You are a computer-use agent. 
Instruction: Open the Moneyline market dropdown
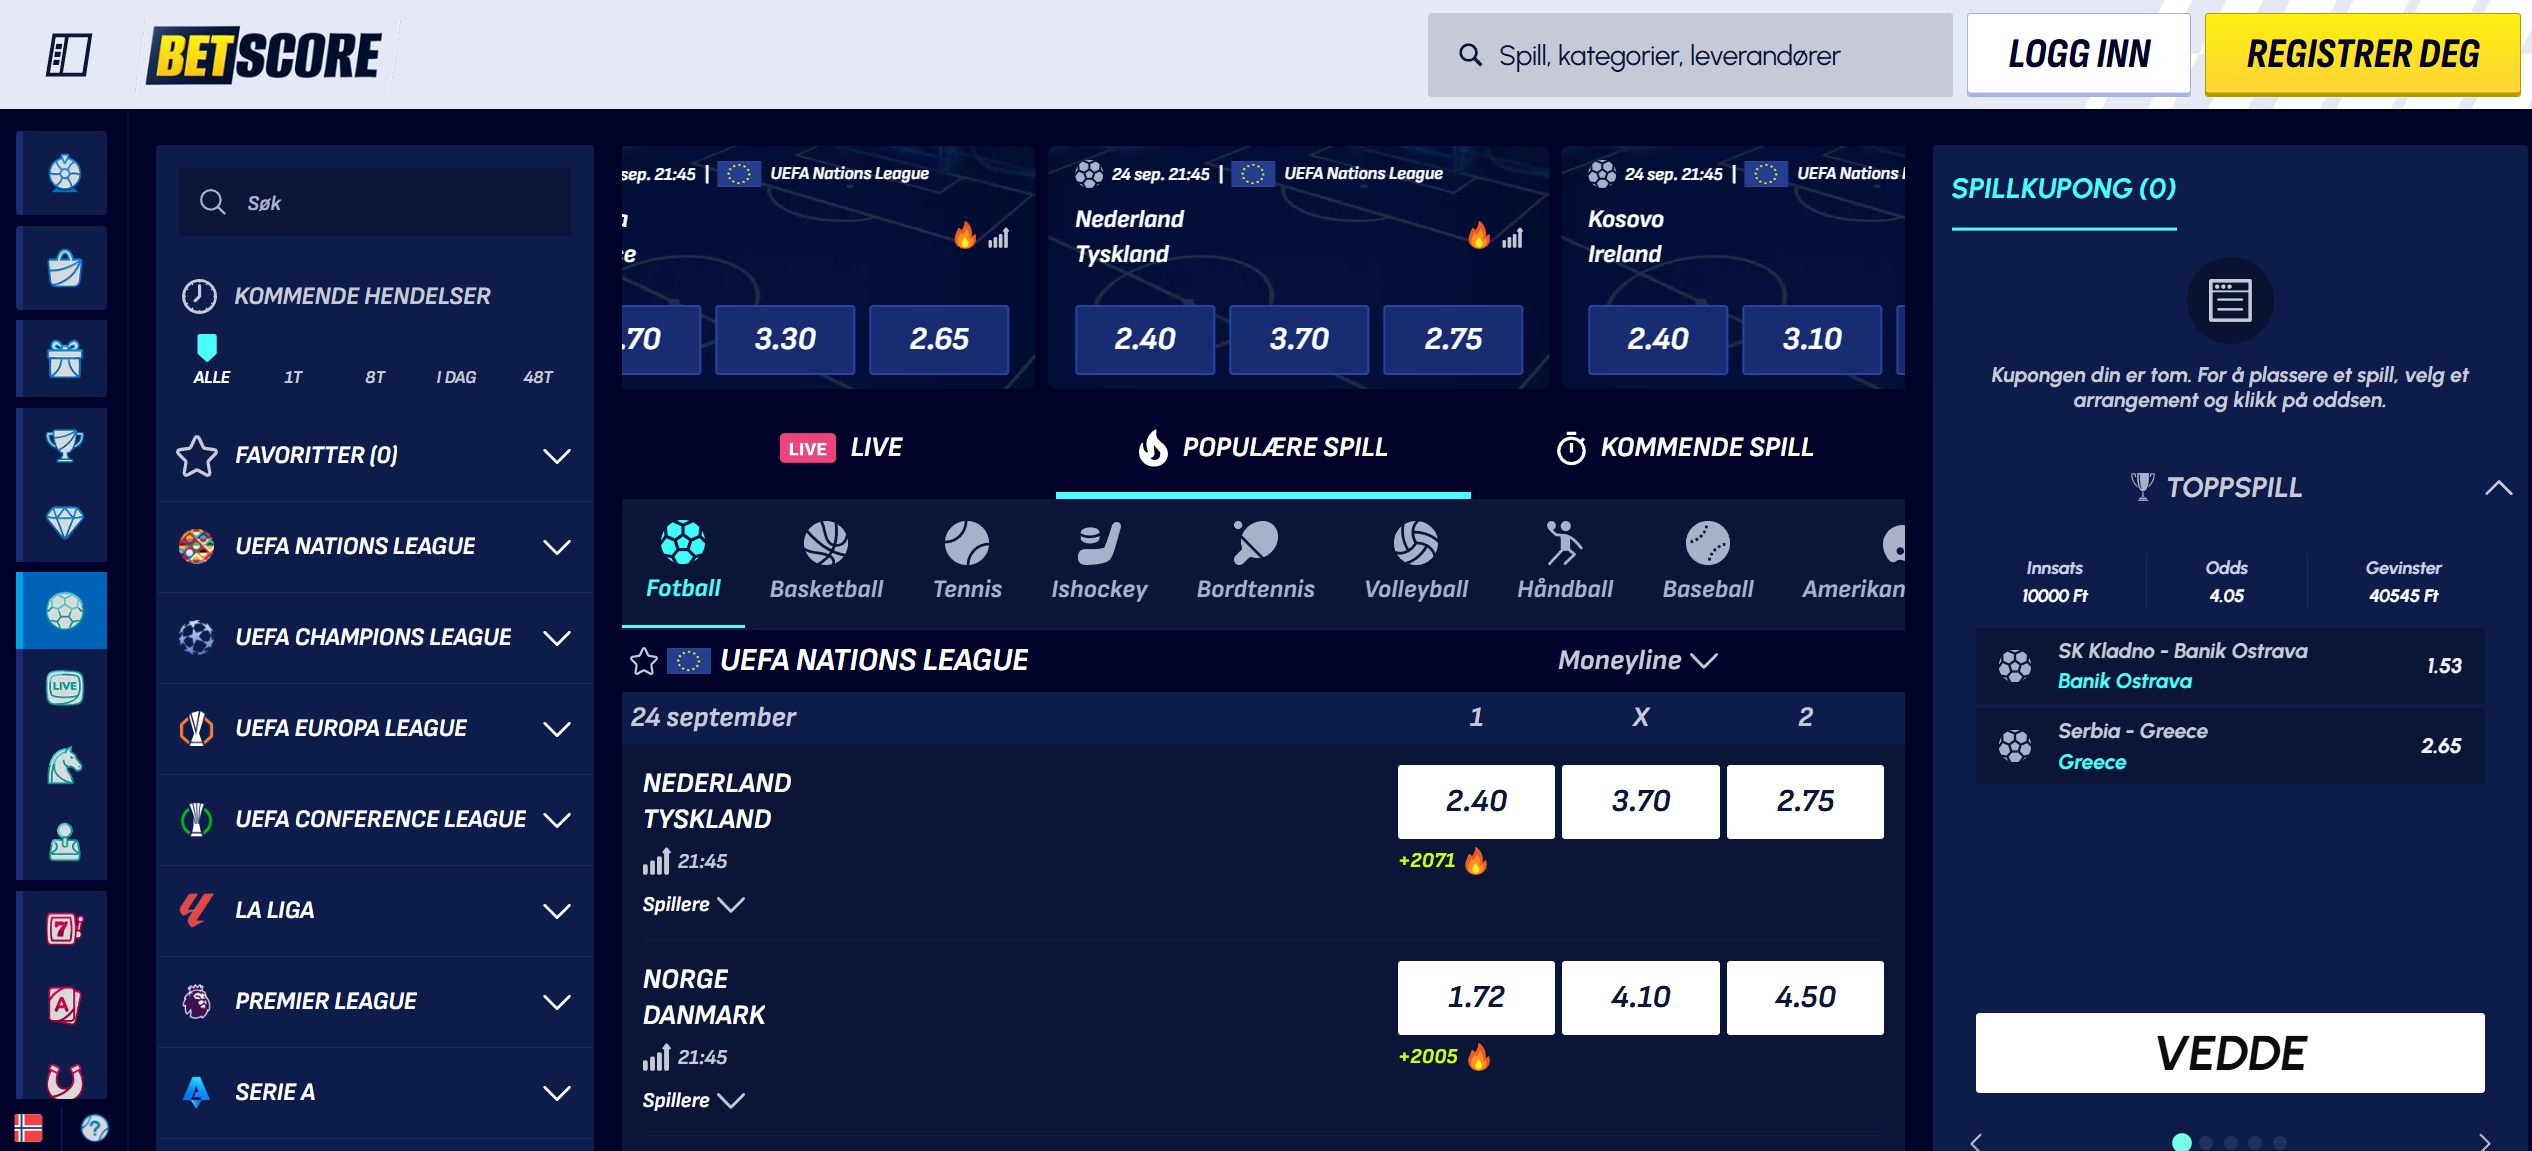(x=1637, y=660)
